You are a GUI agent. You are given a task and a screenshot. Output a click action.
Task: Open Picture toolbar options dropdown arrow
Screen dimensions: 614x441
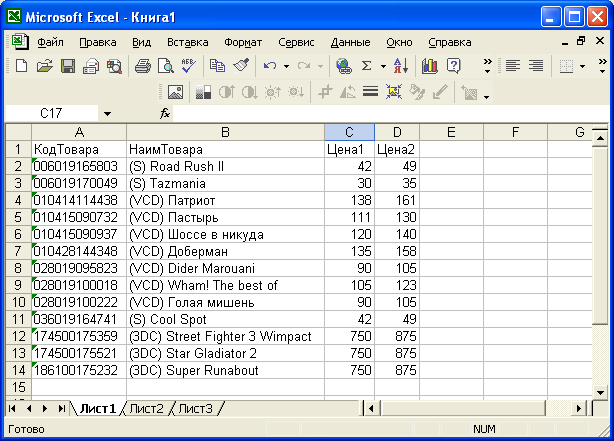pyautogui.click(x=486, y=96)
